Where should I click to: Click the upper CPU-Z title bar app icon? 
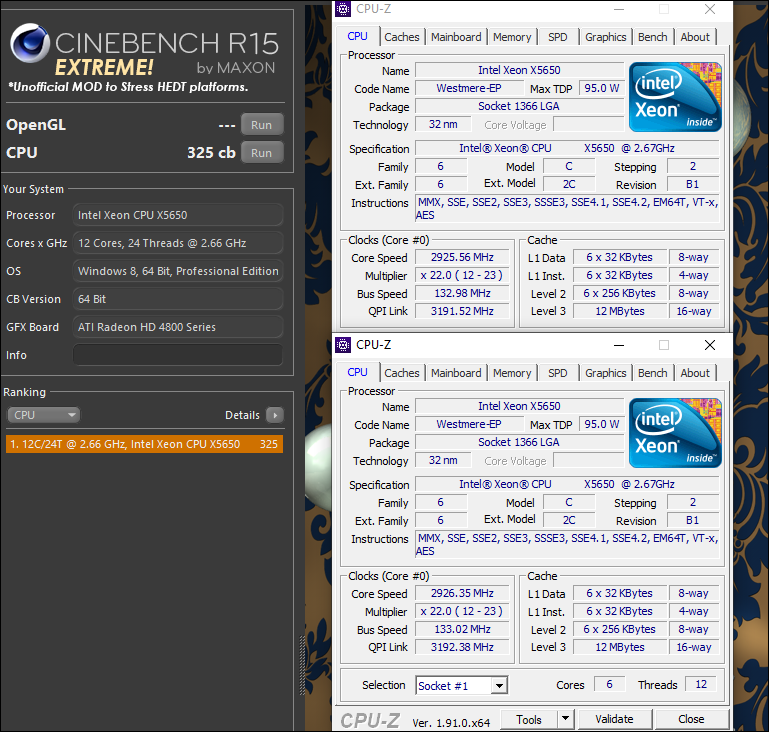(343, 9)
